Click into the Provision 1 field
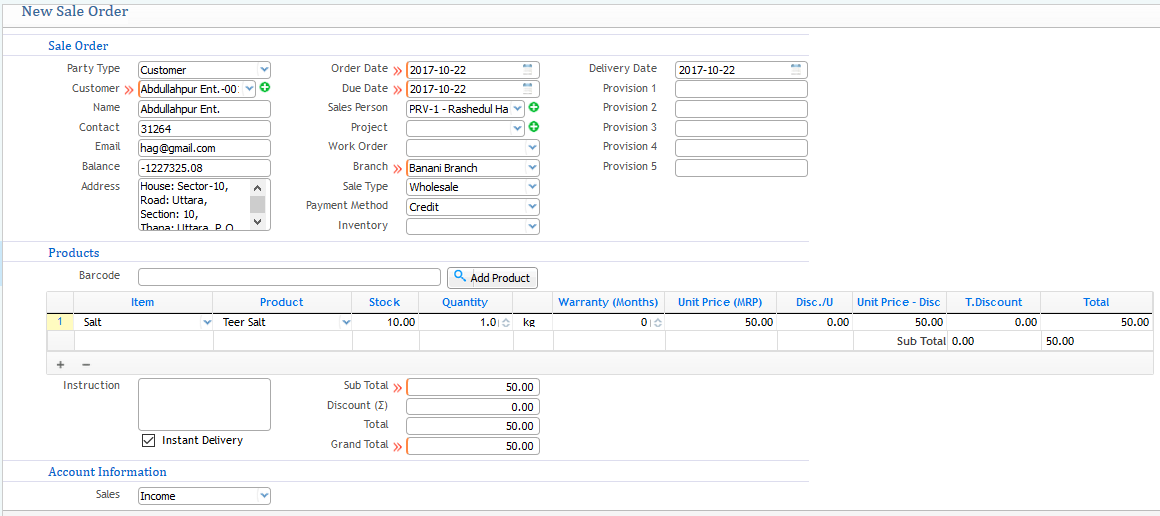This screenshot has width=1160, height=516. tap(741, 89)
